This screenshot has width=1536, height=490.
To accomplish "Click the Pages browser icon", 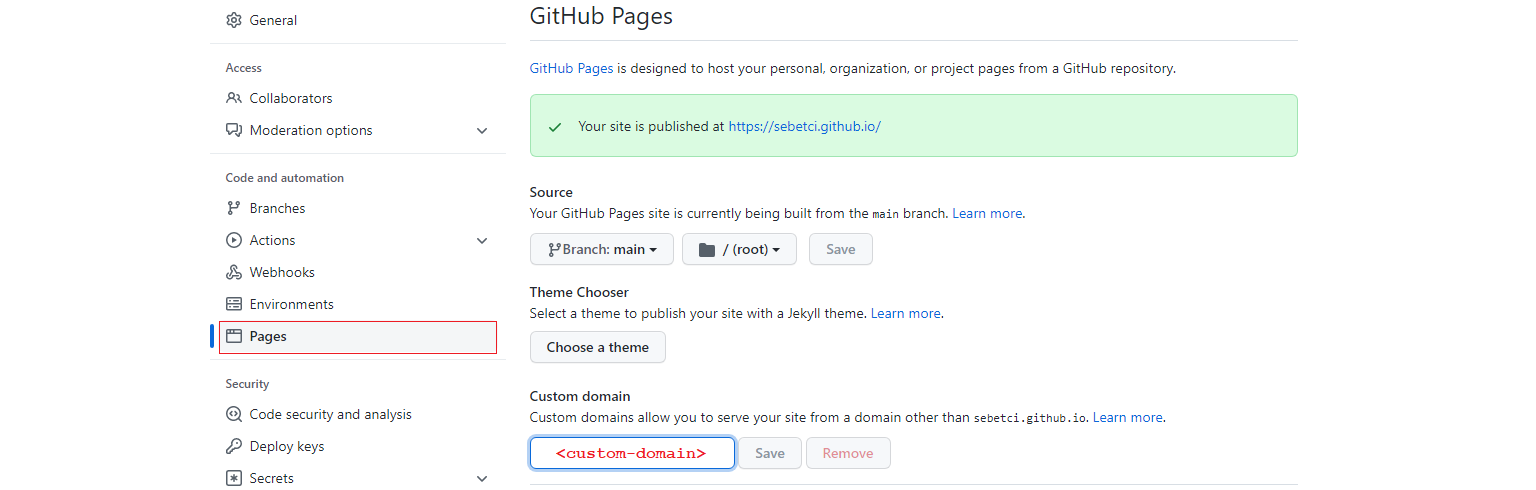I will click(x=234, y=336).
